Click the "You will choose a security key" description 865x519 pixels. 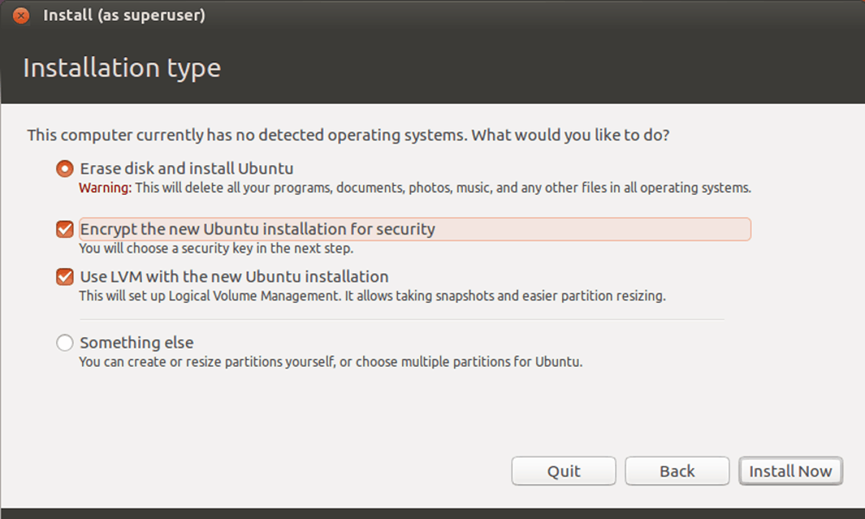click(216, 249)
